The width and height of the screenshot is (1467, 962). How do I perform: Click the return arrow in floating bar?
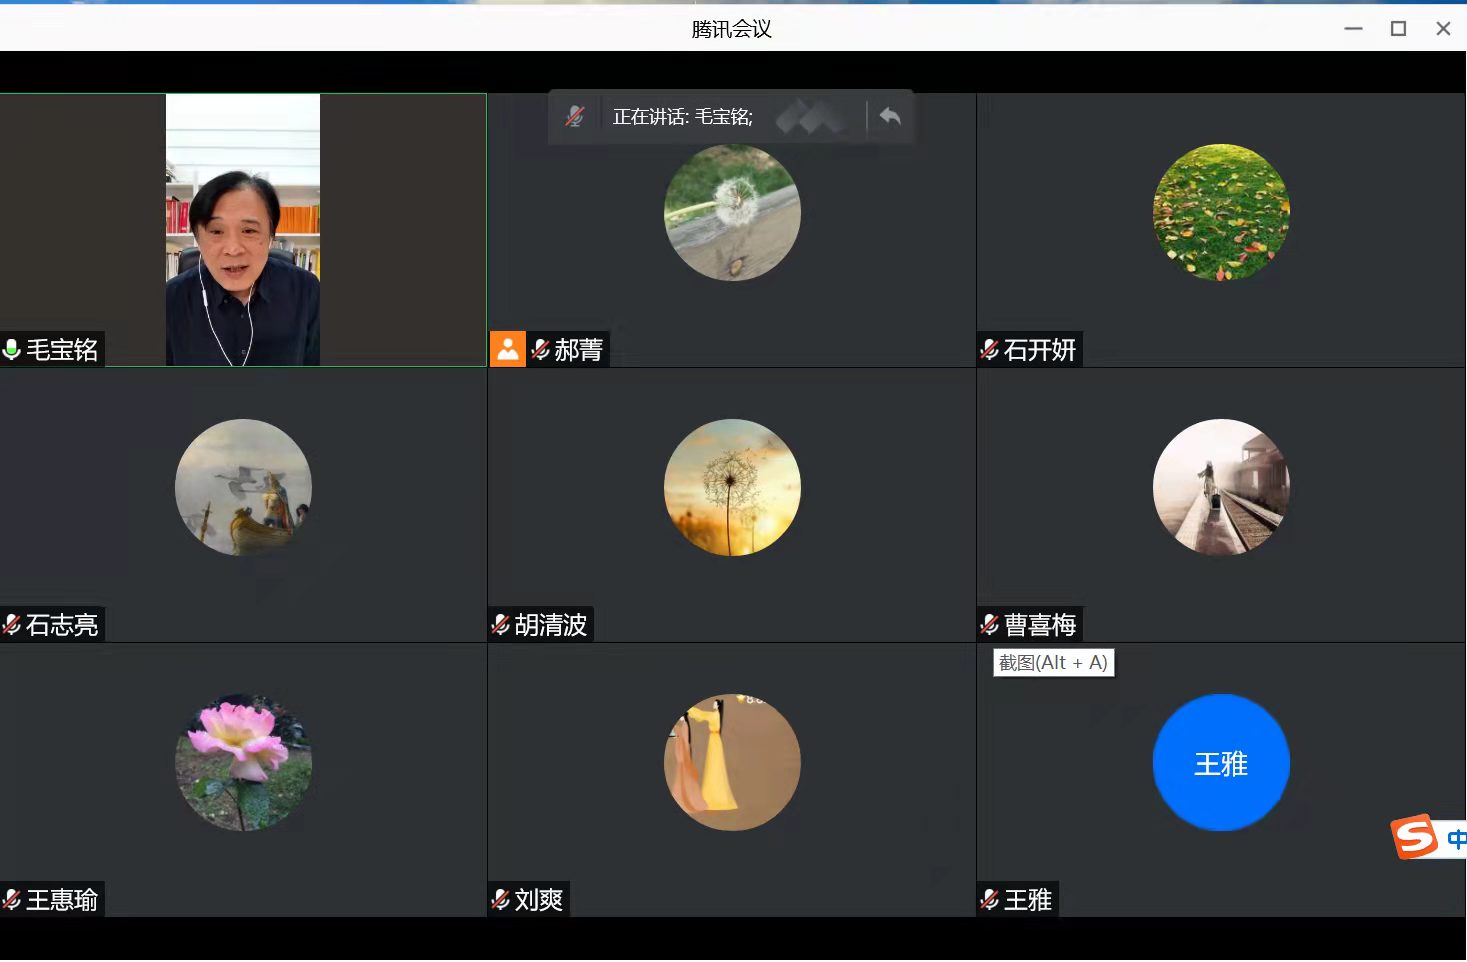(889, 117)
